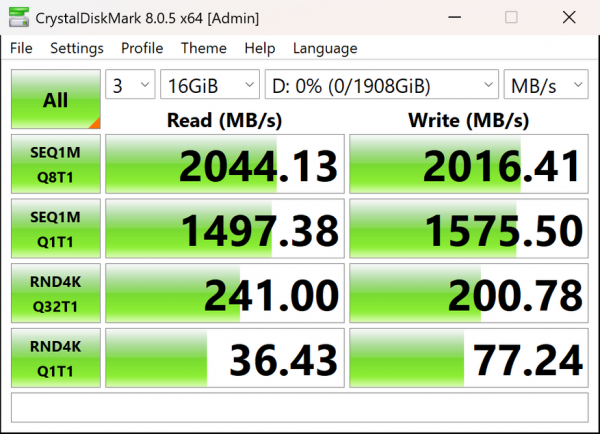Click the Write (MB/s) column header

pos(469,120)
